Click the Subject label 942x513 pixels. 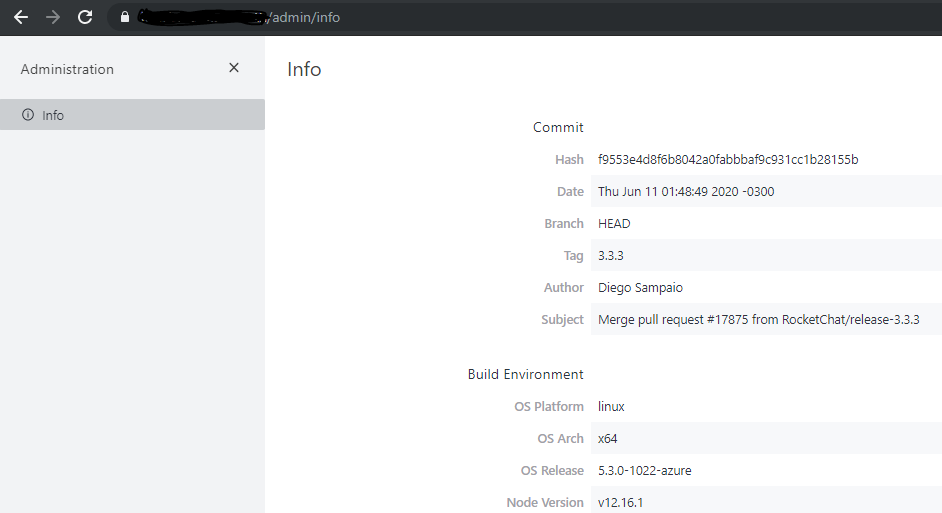click(562, 319)
